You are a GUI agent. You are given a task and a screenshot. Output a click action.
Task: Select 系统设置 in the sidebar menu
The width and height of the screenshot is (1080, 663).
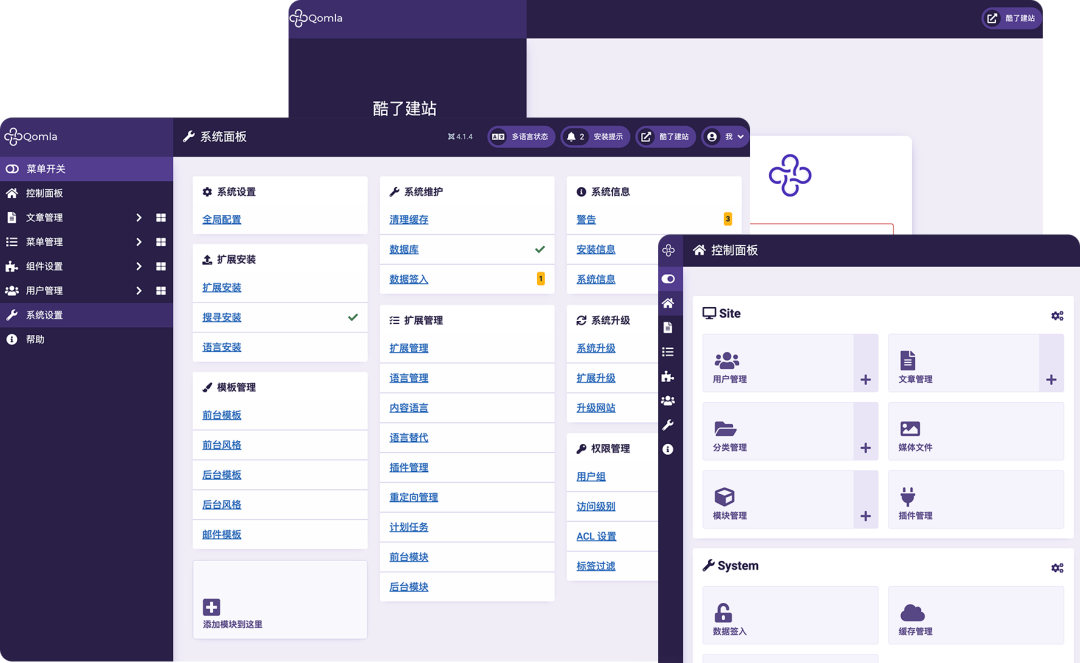point(44,315)
